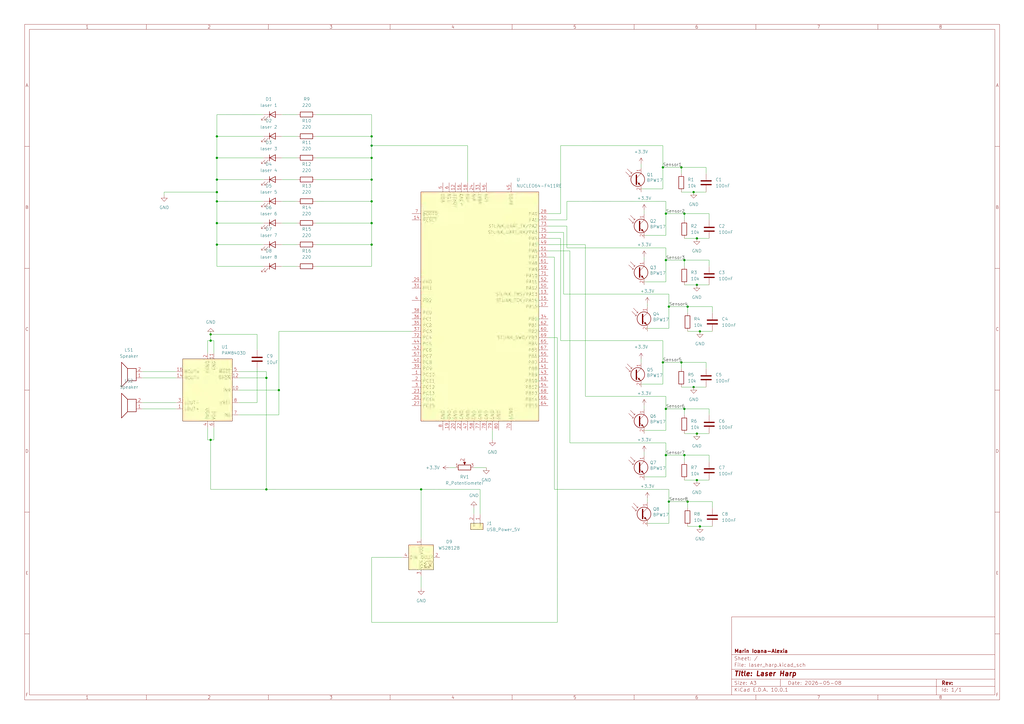The width and height of the screenshot is (1024, 724).
Task: Select the R8 10k resistor symbol
Action: pyautogui.click(x=687, y=517)
